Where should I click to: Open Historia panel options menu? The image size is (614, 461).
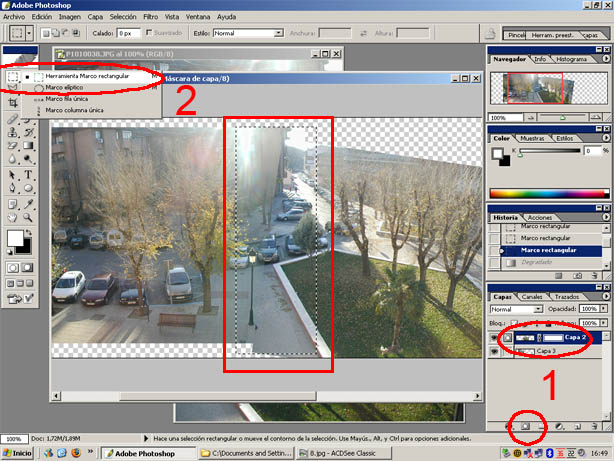(x=606, y=217)
